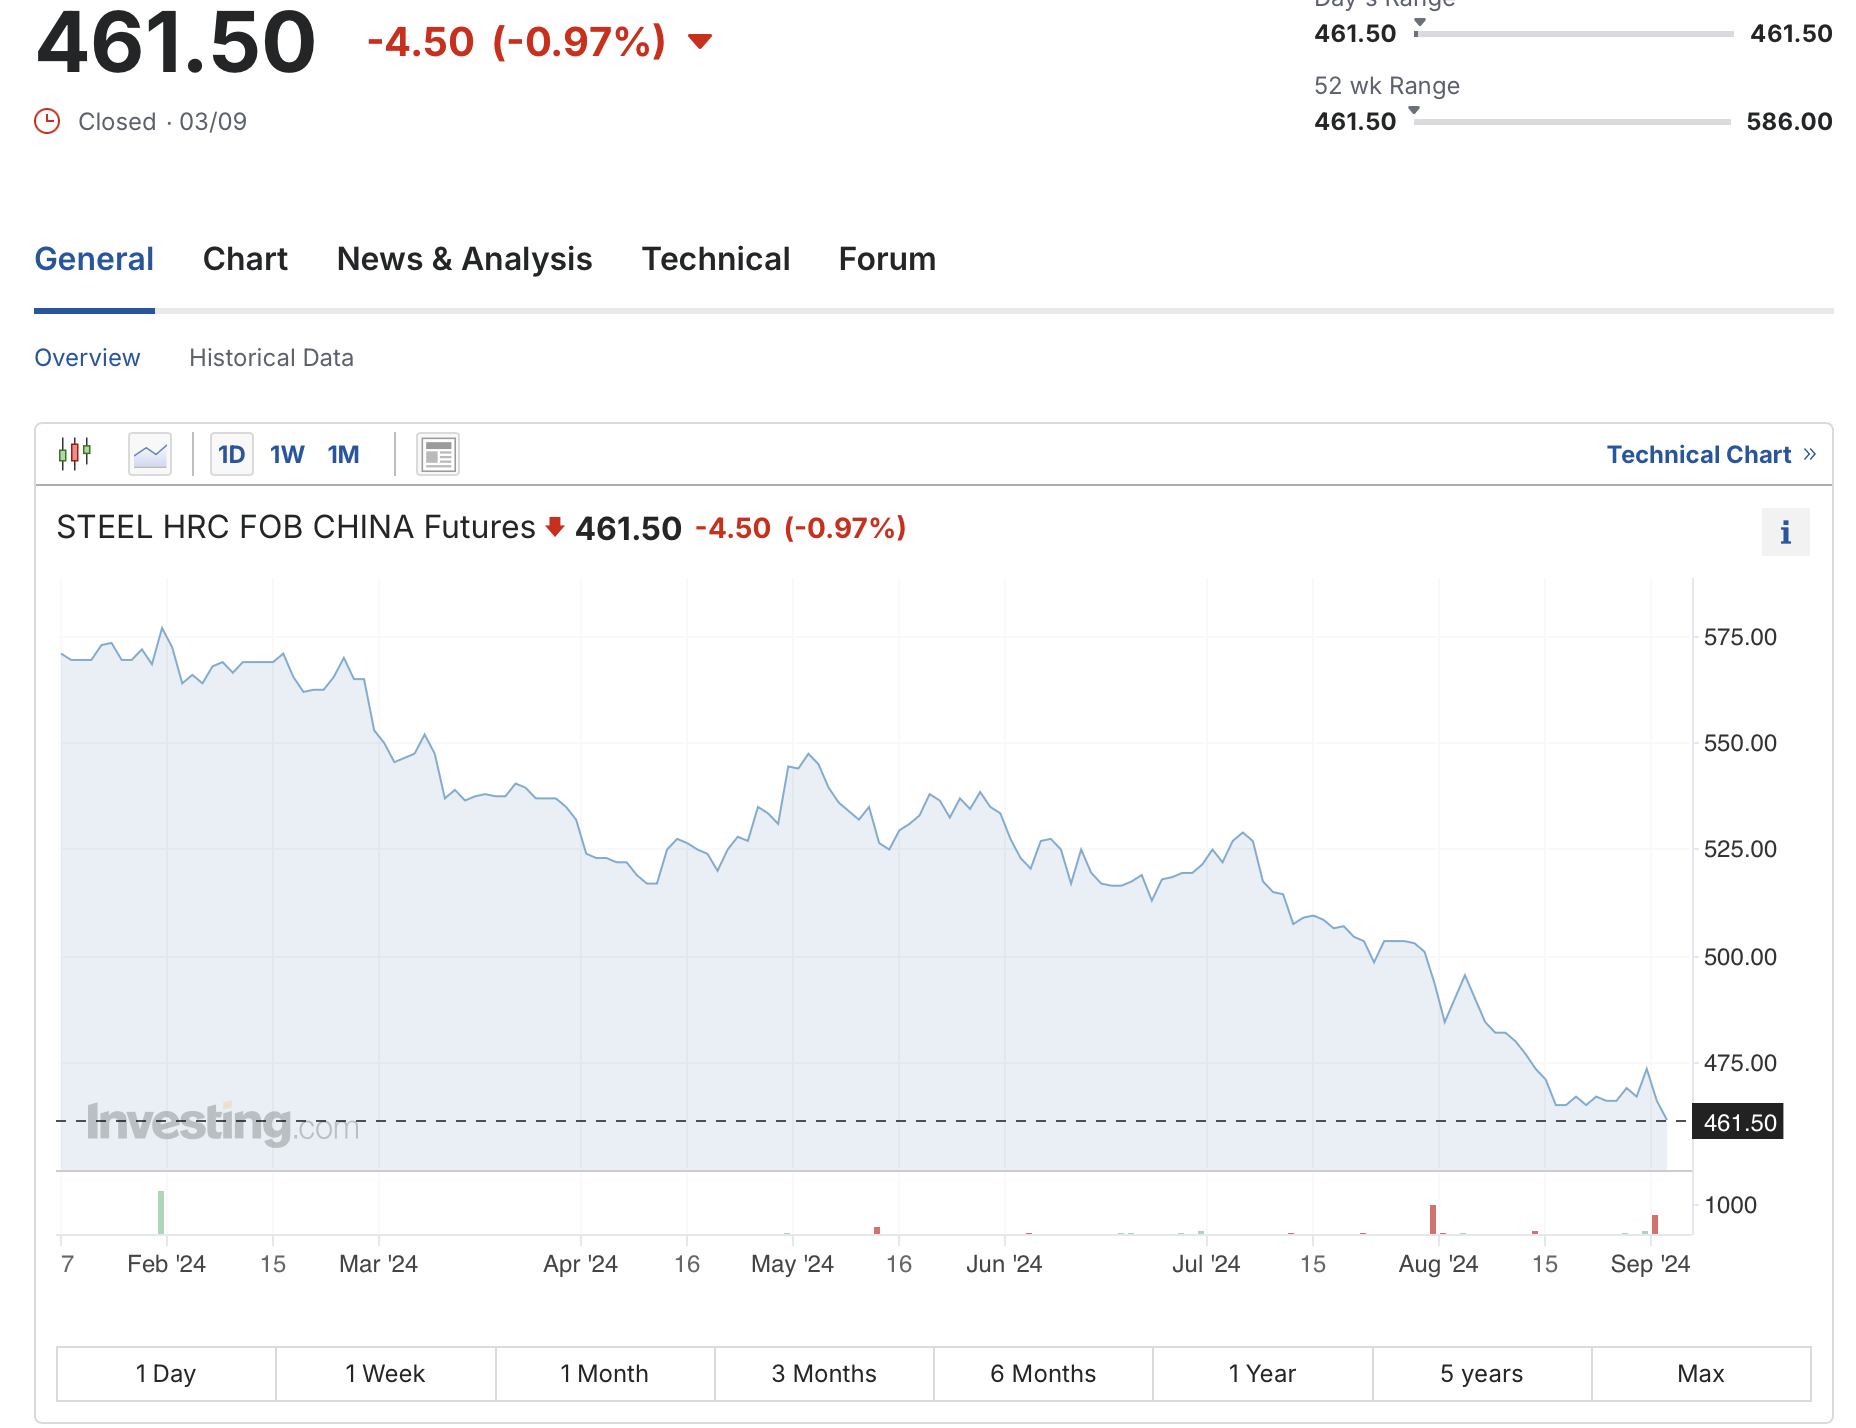Image resolution: width=1856 pixels, height=1428 pixels.
Task: Click the Mar '24 date label
Action: click(x=378, y=1264)
